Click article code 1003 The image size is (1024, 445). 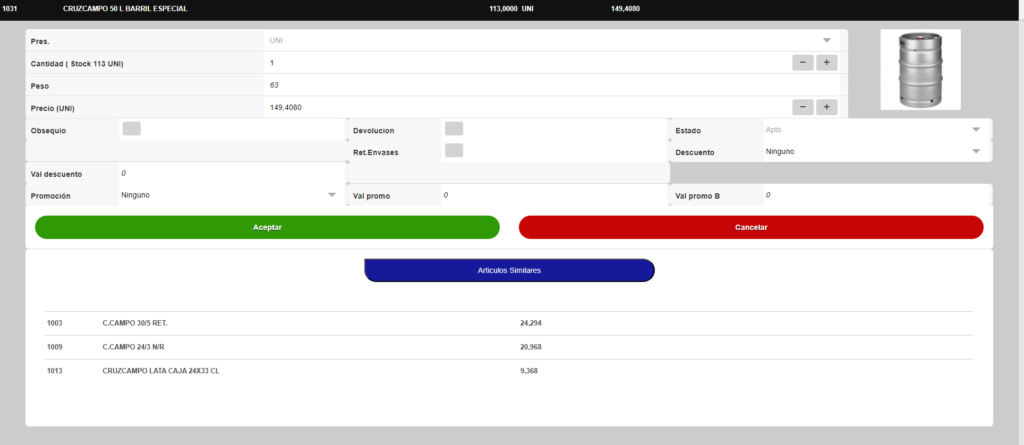54,323
